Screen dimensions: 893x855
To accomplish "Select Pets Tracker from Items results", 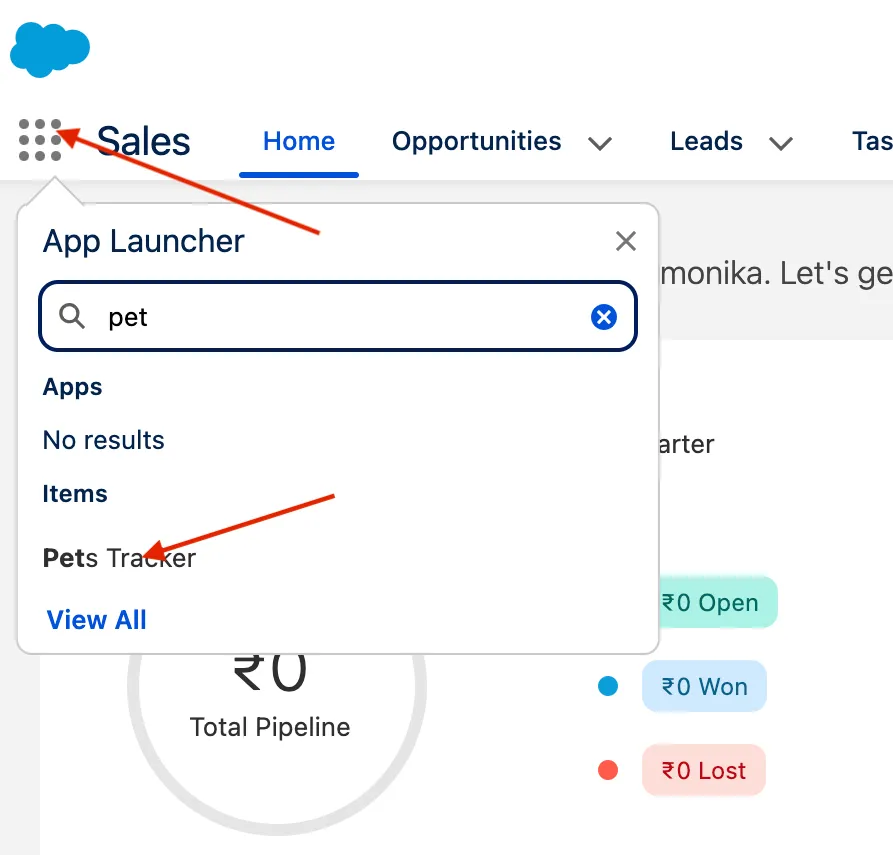I will (120, 558).
